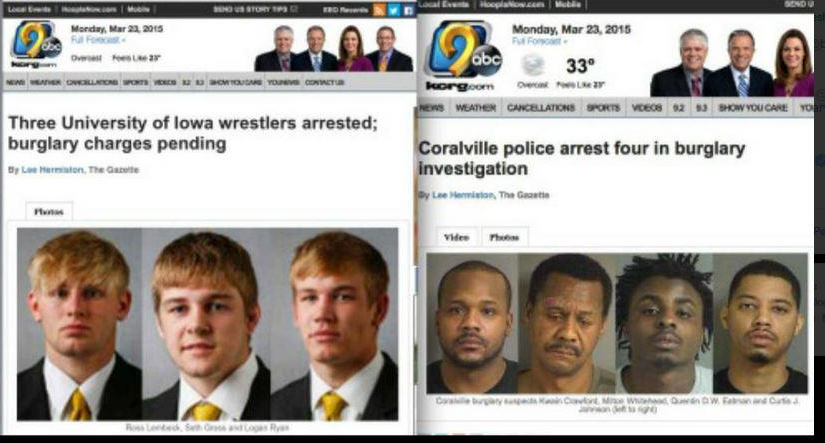The height and width of the screenshot is (443, 825).
Task: Click the envelope icon next to Send Us Story Tips
Action: coord(294,9)
